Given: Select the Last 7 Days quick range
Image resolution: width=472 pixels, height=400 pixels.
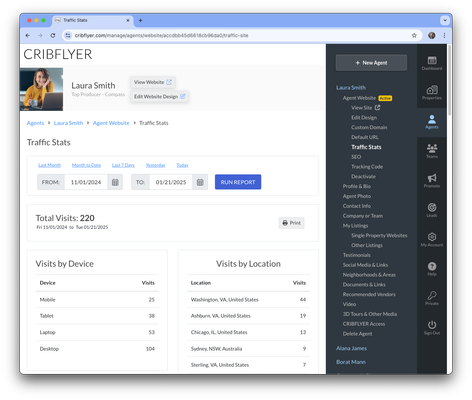Looking at the screenshot, I should click(x=123, y=165).
